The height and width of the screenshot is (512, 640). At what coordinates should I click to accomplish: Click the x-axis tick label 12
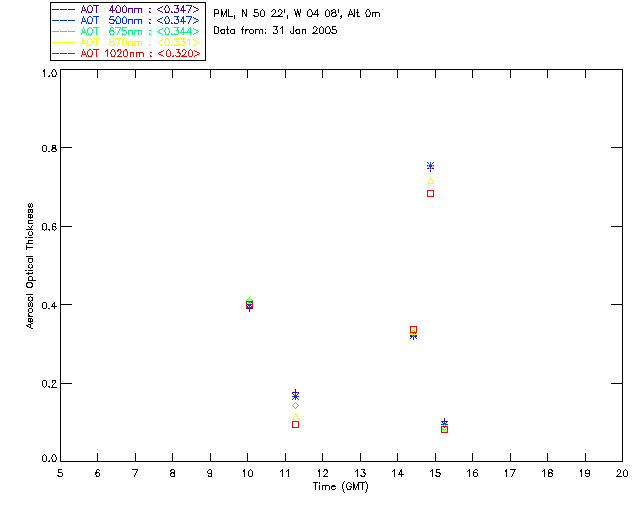pyautogui.click(x=322, y=474)
